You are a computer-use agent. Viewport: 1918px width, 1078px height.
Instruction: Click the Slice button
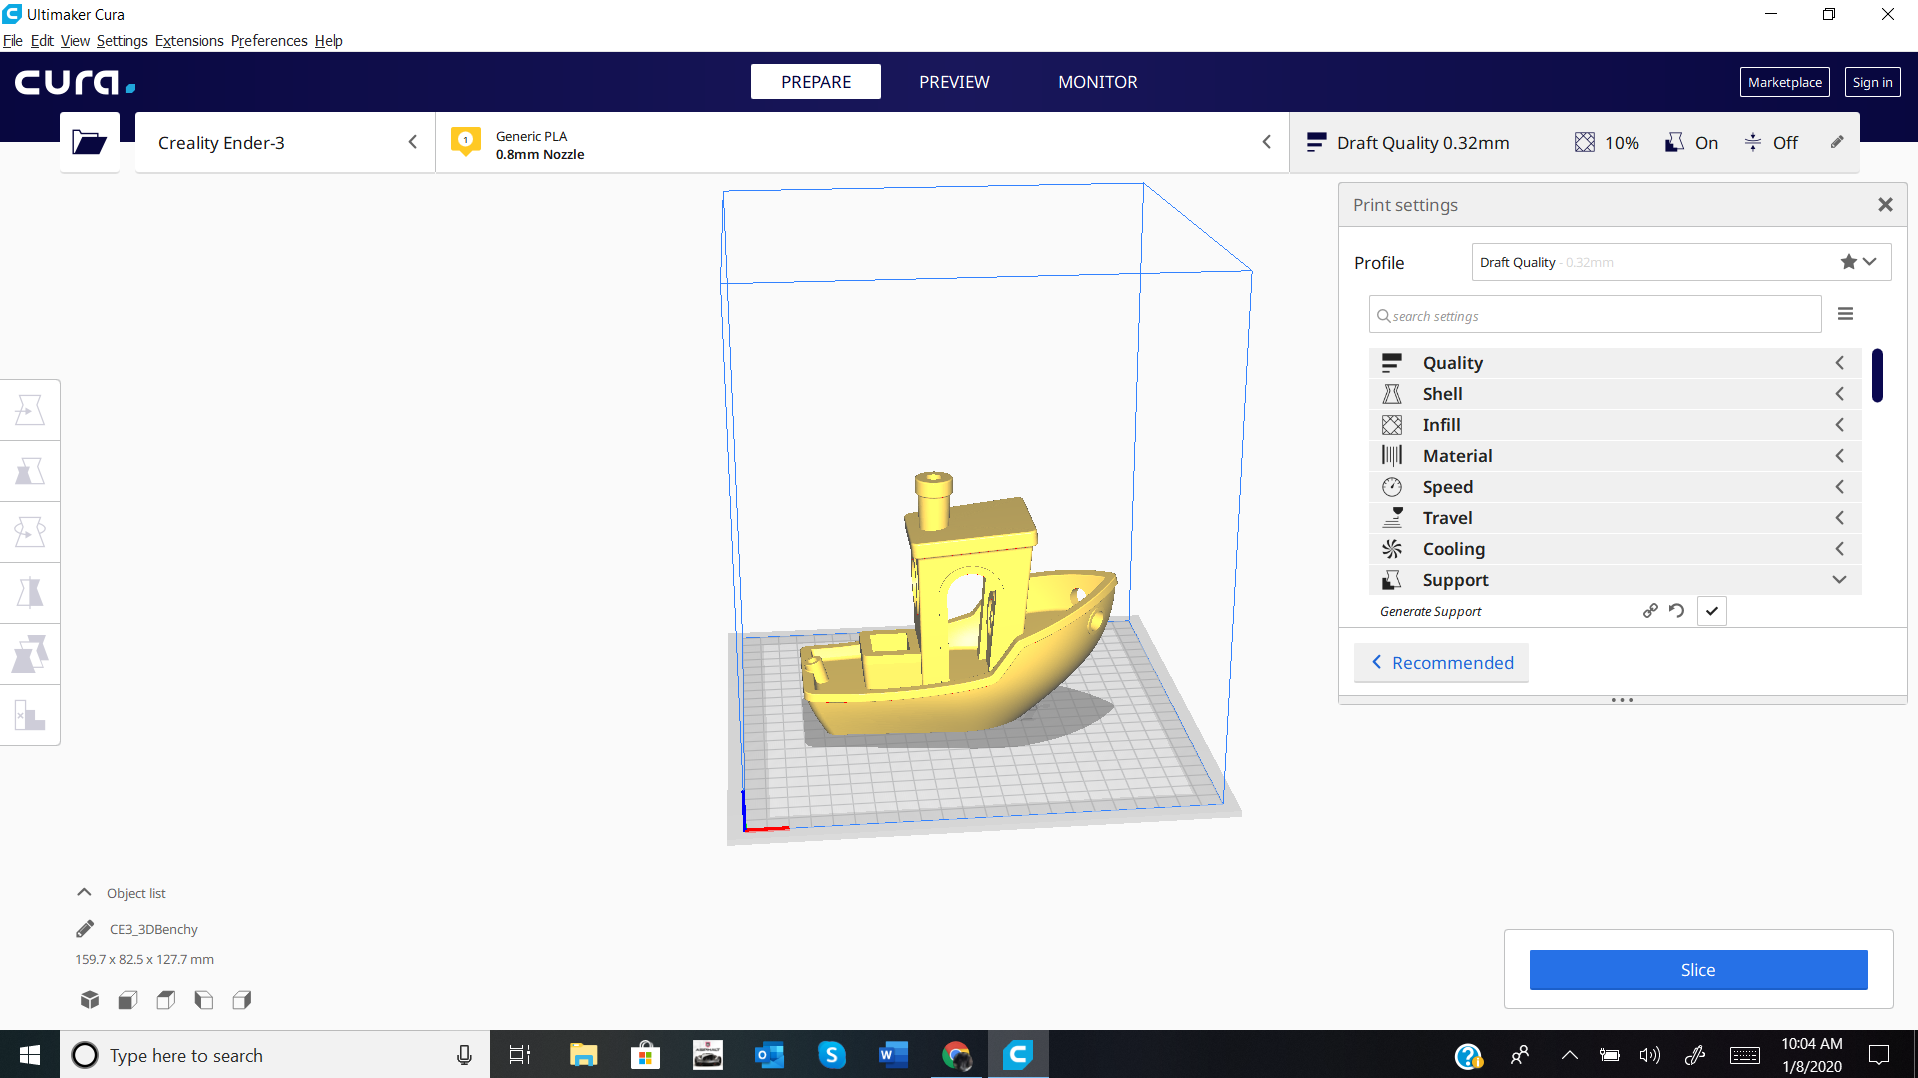click(1698, 970)
